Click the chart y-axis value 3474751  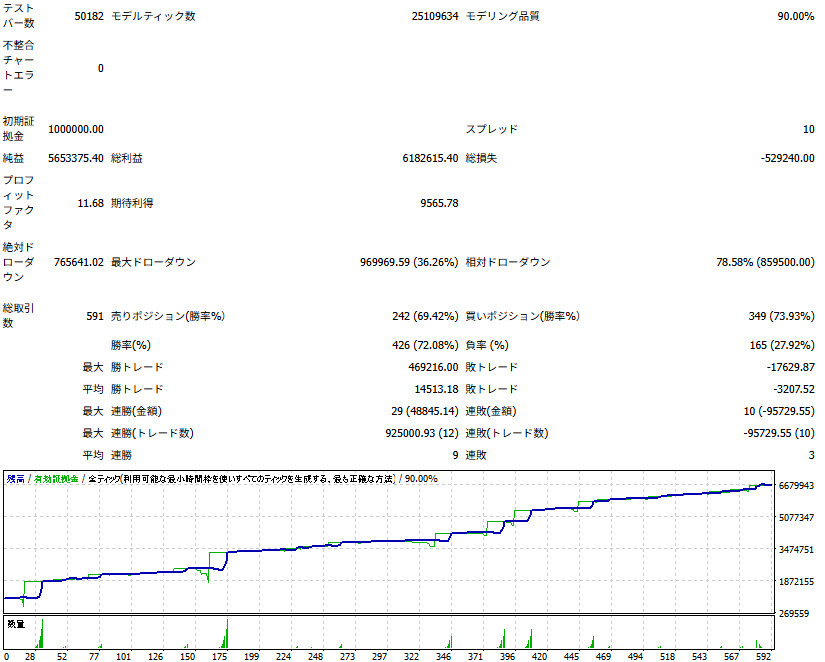coord(796,550)
